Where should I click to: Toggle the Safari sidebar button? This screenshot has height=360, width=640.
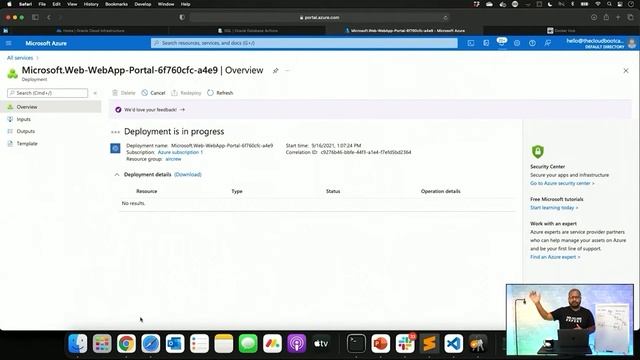click(35, 17)
